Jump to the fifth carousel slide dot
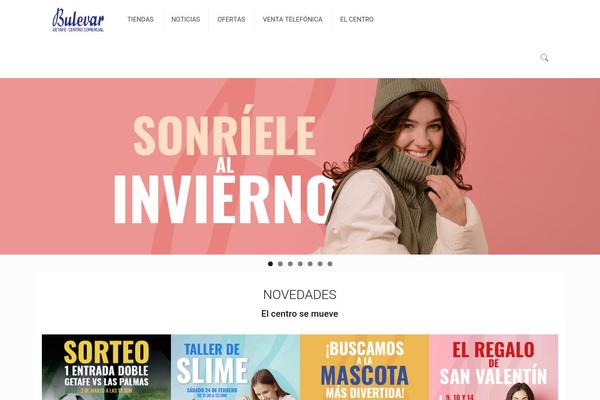Viewport: 600px width, 400px height. pyautogui.click(x=310, y=264)
